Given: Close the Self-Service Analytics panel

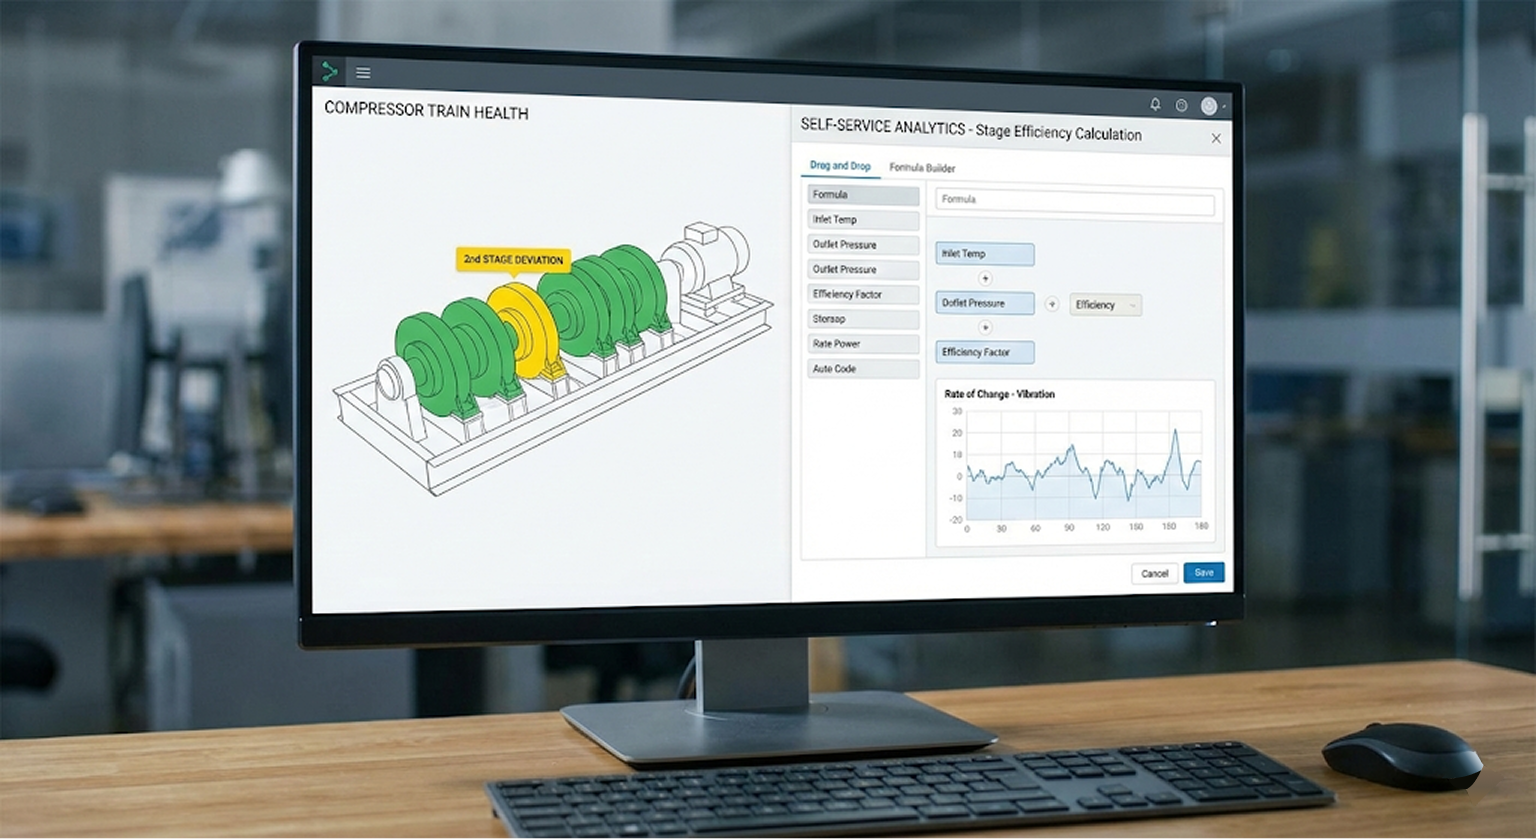Looking at the screenshot, I should 1216,139.
